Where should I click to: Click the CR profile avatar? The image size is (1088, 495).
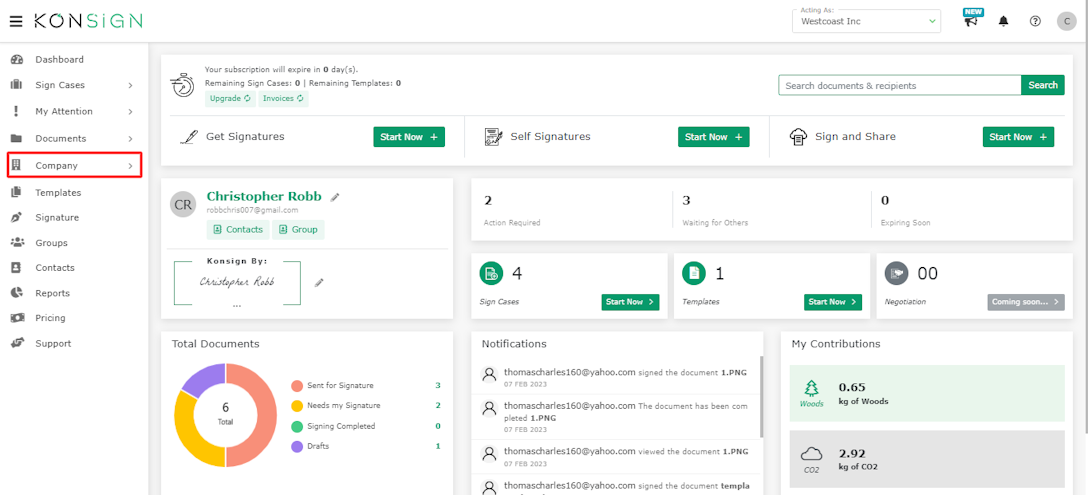(183, 204)
